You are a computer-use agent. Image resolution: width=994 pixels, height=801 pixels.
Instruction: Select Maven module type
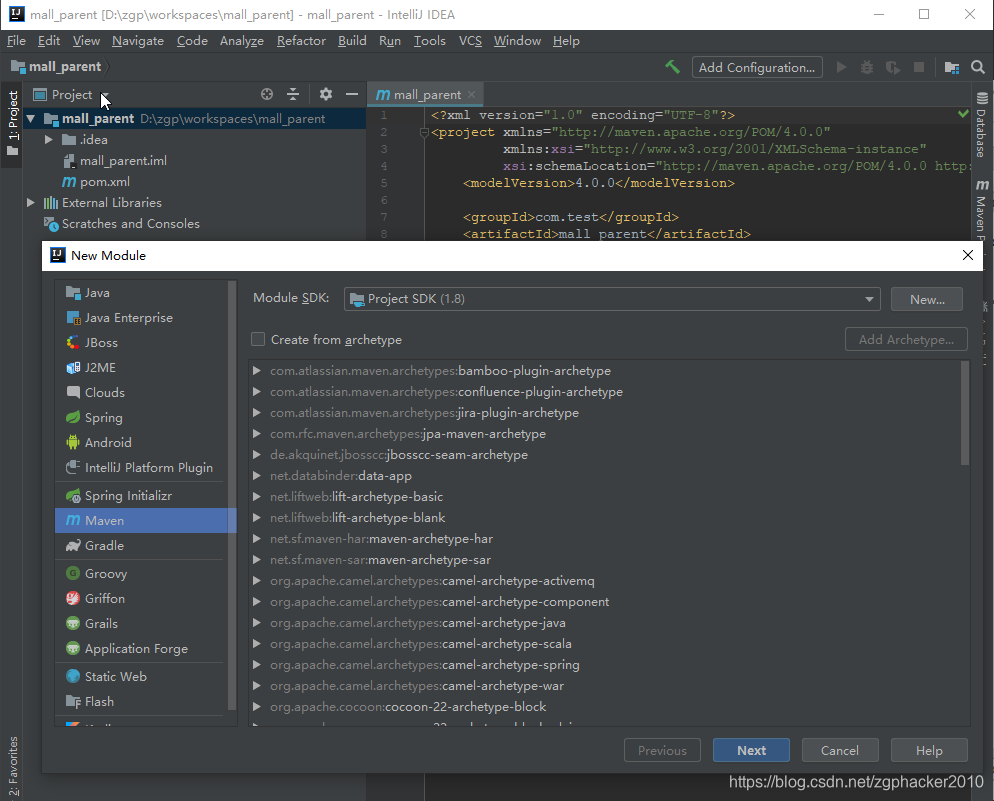[x=145, y=521]
